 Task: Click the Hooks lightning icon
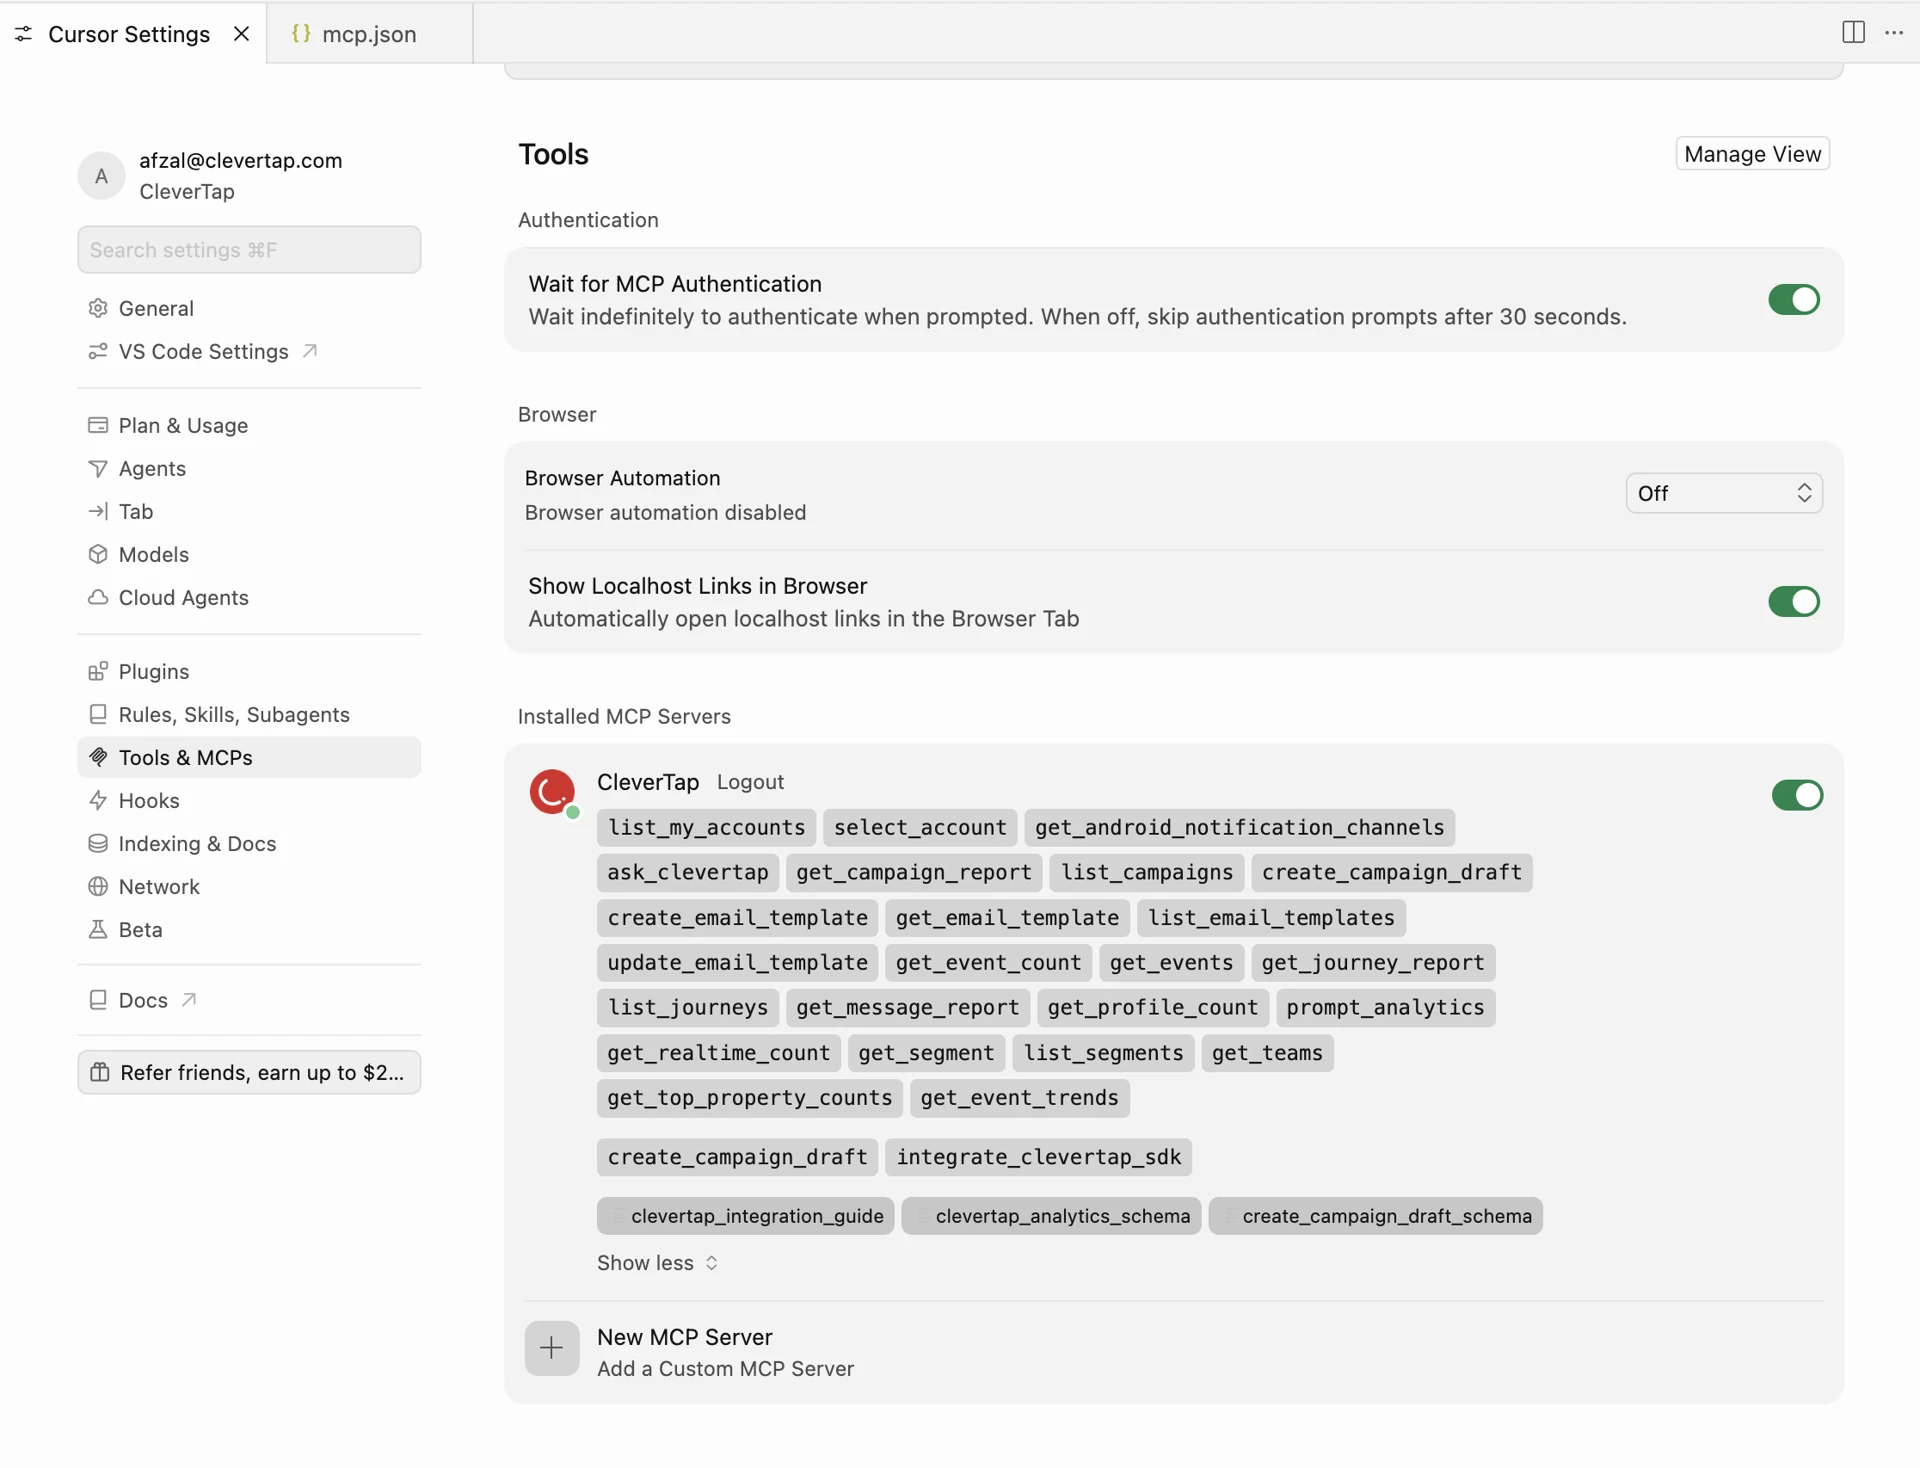[x=98, y=800]
